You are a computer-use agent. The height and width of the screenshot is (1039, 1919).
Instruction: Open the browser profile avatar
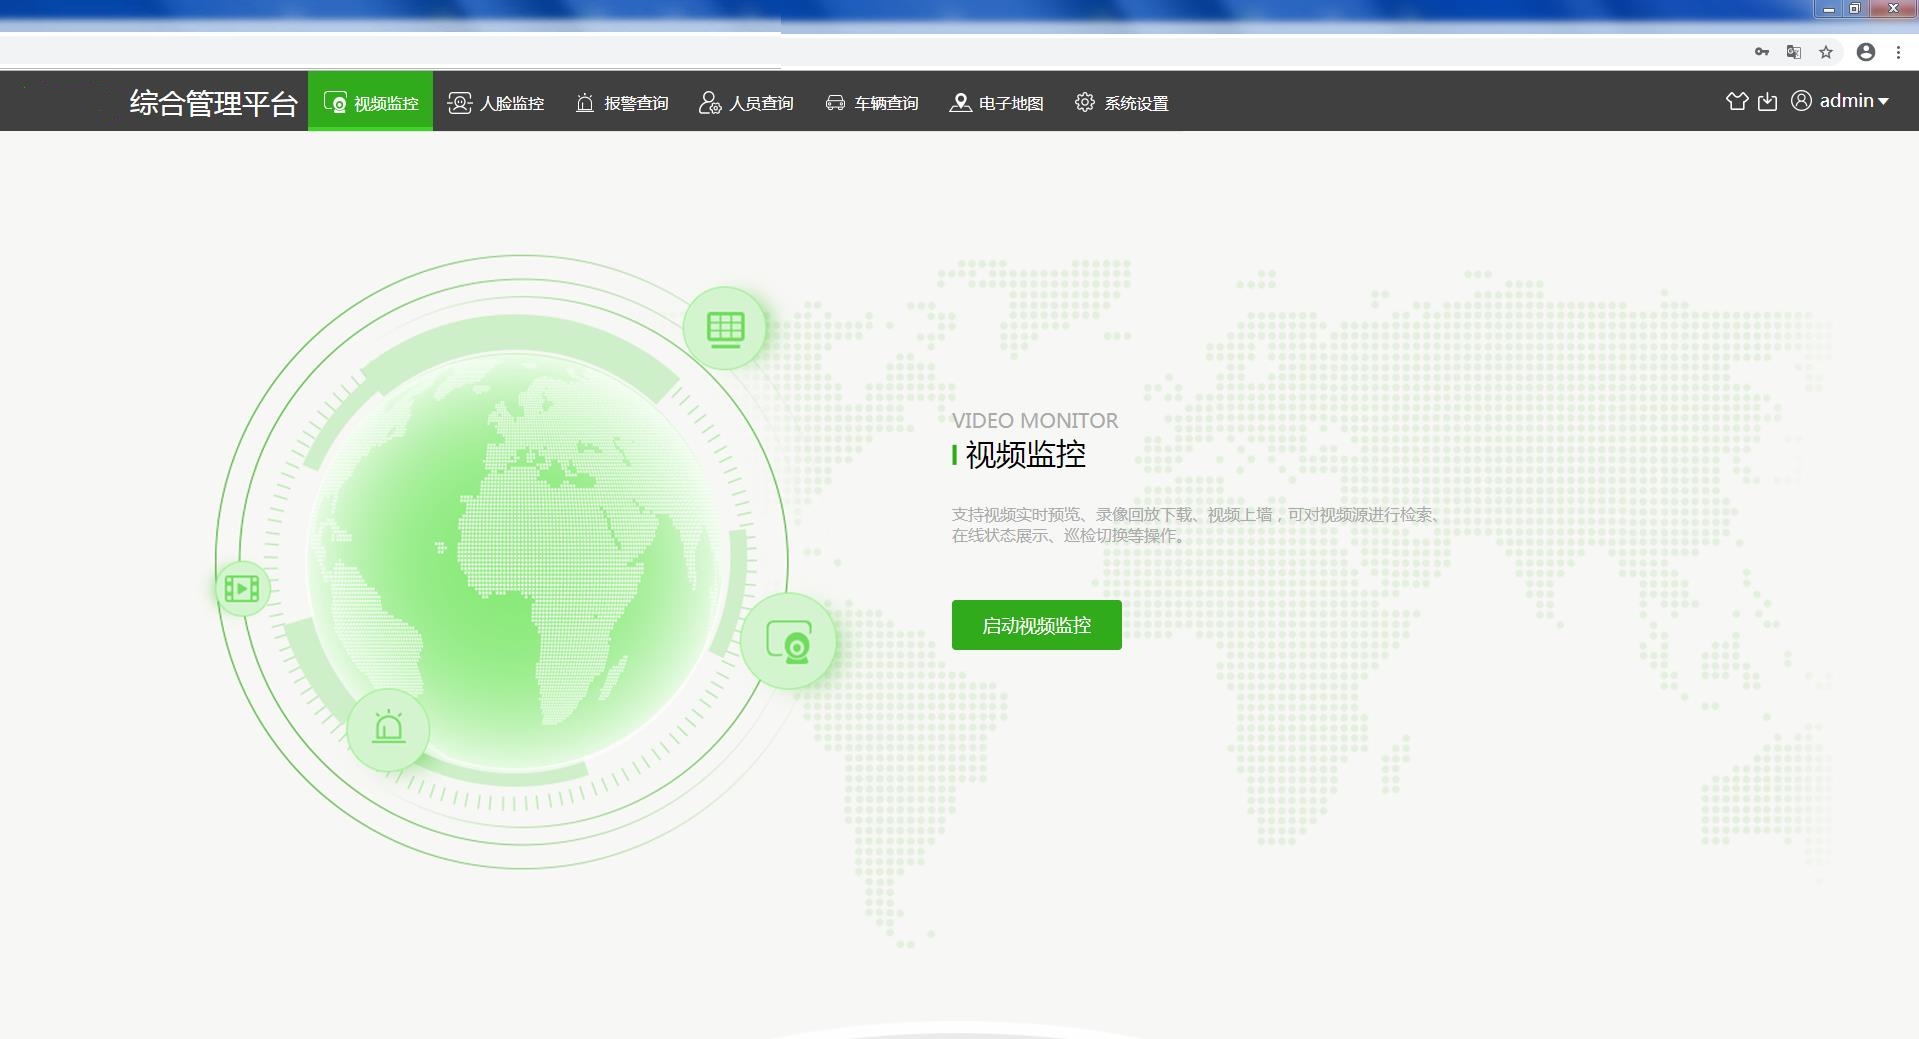click(x=1866, y=52)
